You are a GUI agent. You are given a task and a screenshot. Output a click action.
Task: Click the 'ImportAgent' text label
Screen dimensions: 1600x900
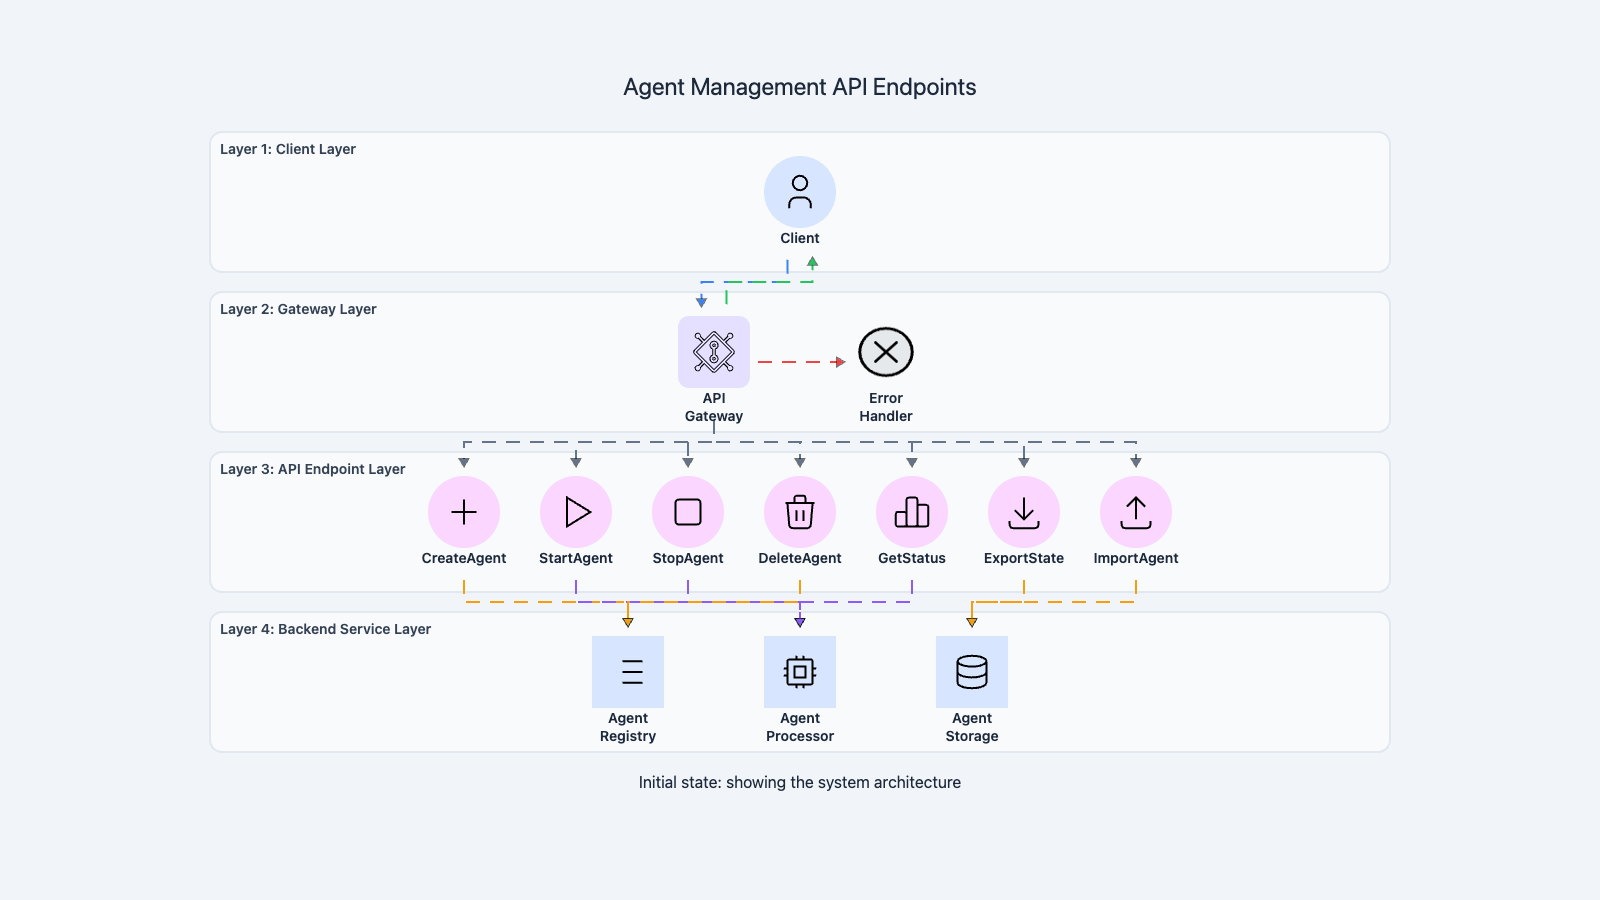tap(1136, 558)
